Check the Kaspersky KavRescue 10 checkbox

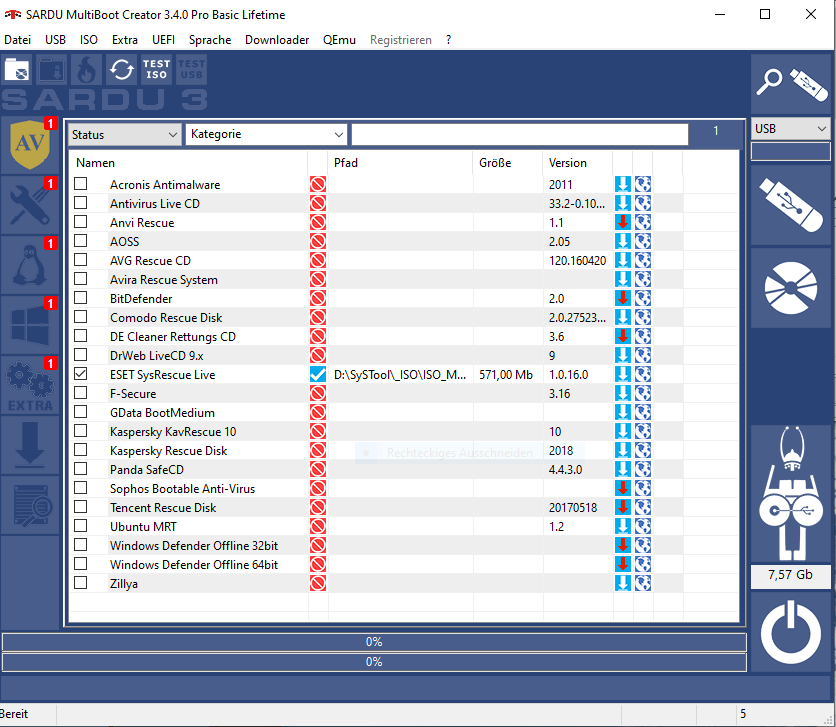81,431
